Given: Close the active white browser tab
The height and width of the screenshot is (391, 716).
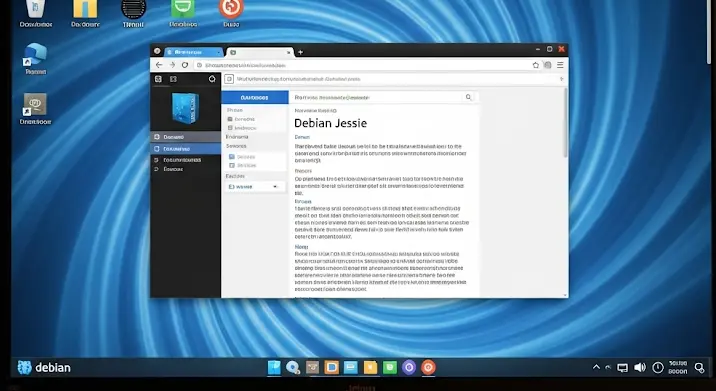Looking at the screenshot, I should pyautogui.click(x=288, y=53).
